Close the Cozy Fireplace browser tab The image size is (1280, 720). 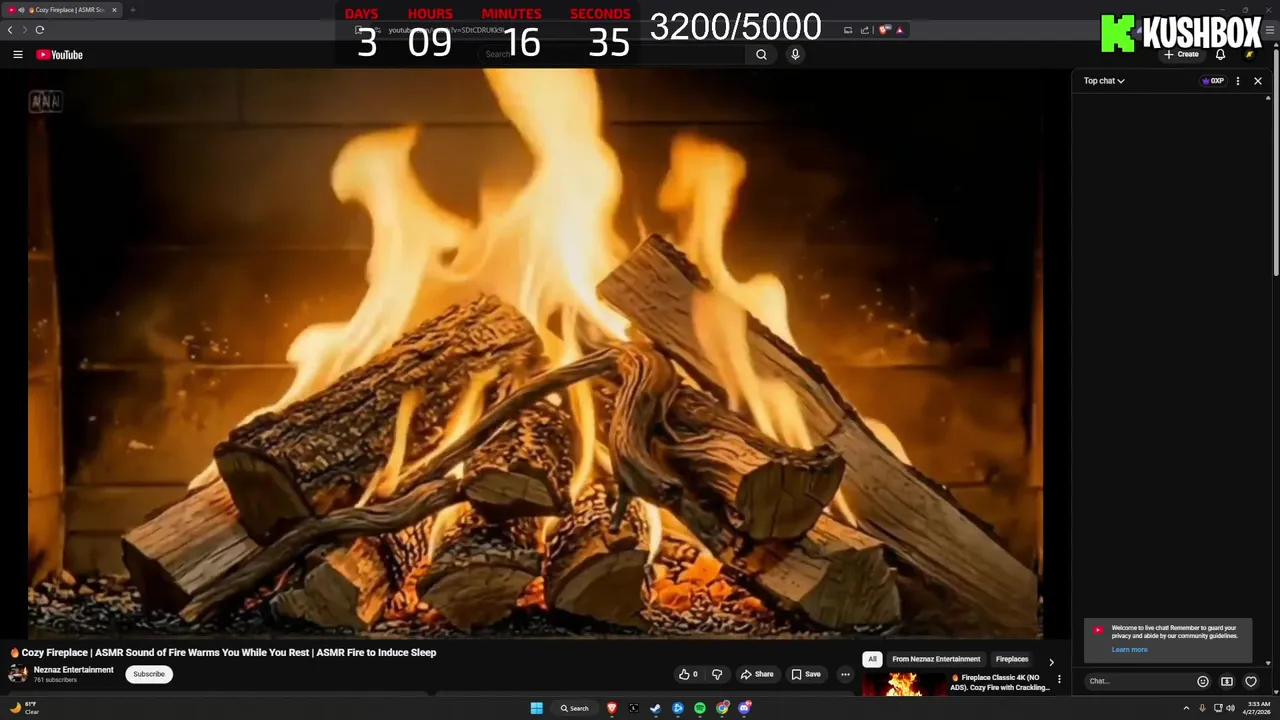pos(114,10)
